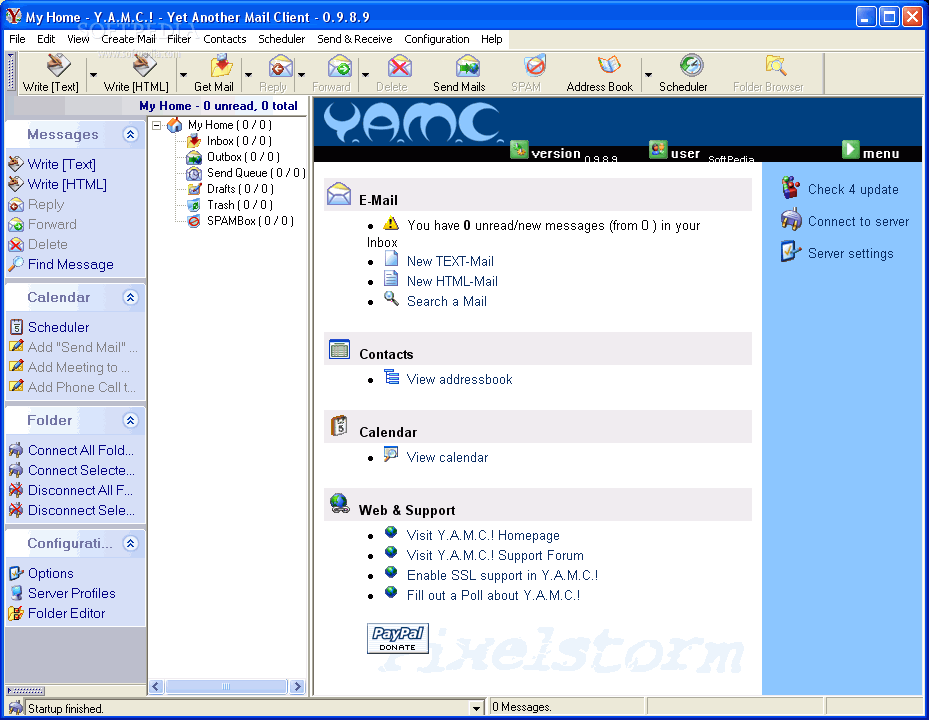
Task: Open the status bar message dropdown
Action: pyautogui.click(x=476, y=708)
